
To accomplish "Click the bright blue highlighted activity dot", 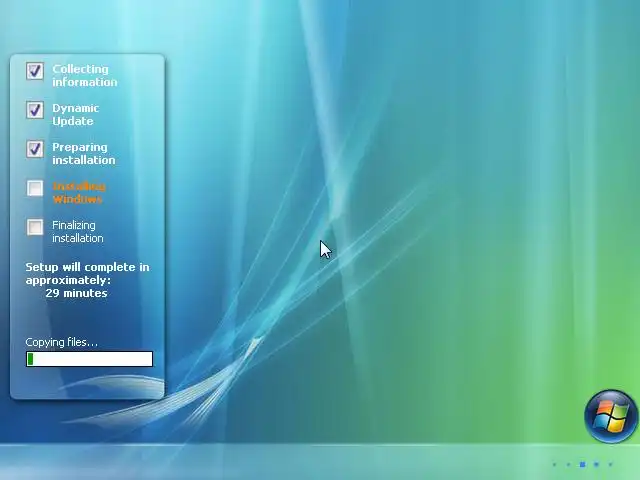I will (x=582, y=464).
